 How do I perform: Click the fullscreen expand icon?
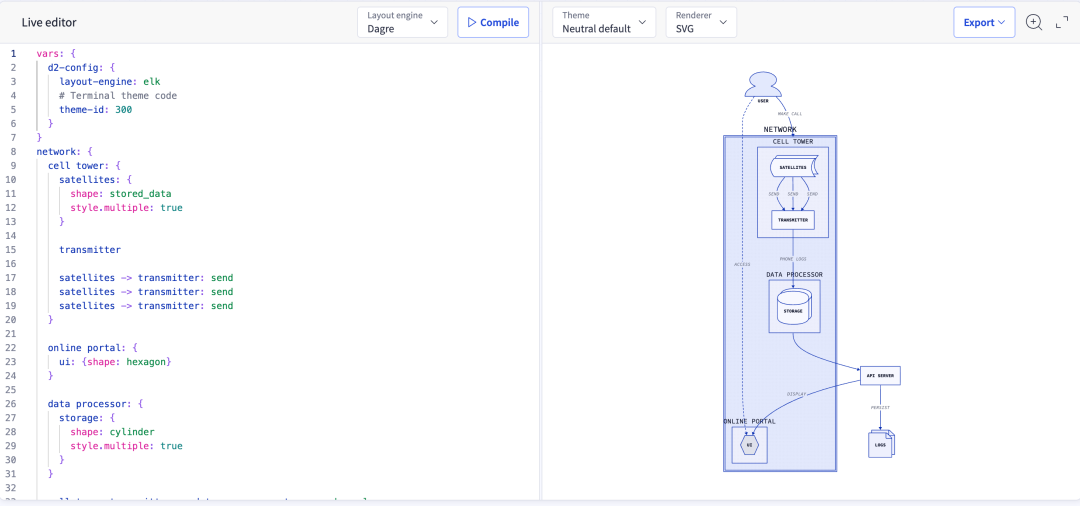point(1062,22)
